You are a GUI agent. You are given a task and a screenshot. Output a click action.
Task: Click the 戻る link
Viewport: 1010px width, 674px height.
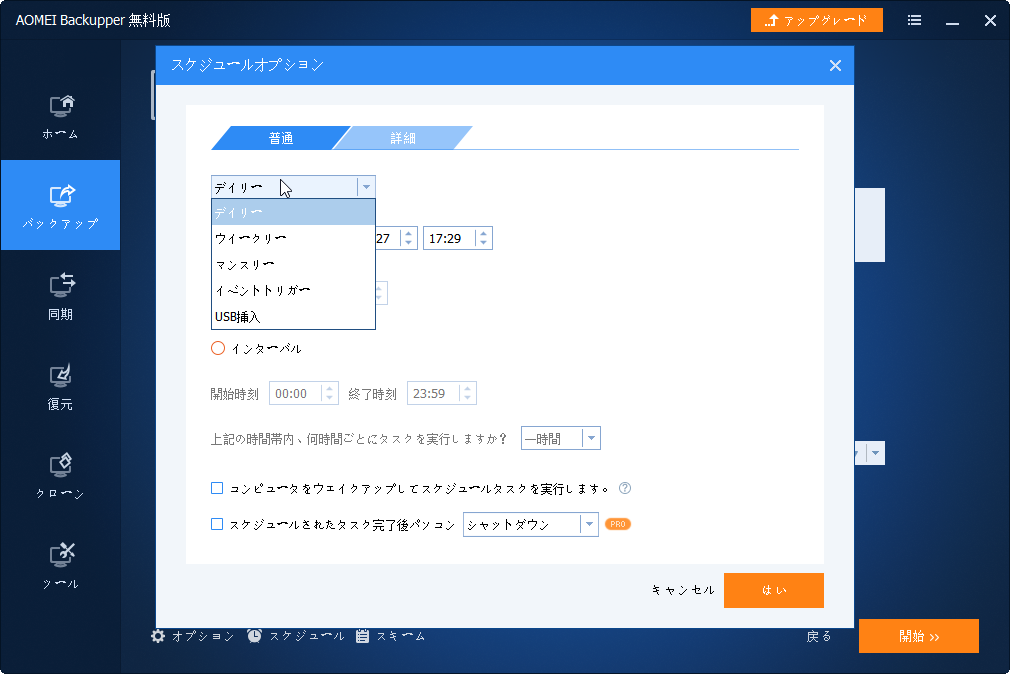819,637
